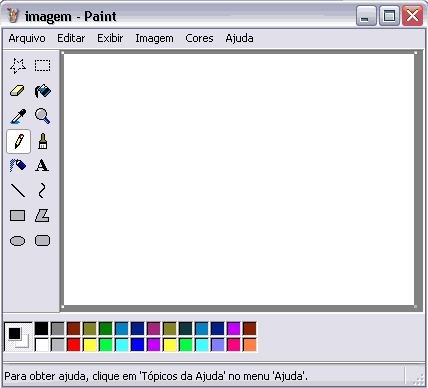This screenshot has height=388, width=428.
Task: Pick the Eraser tool
Action: pyautogui.click(x=18, y=91)
